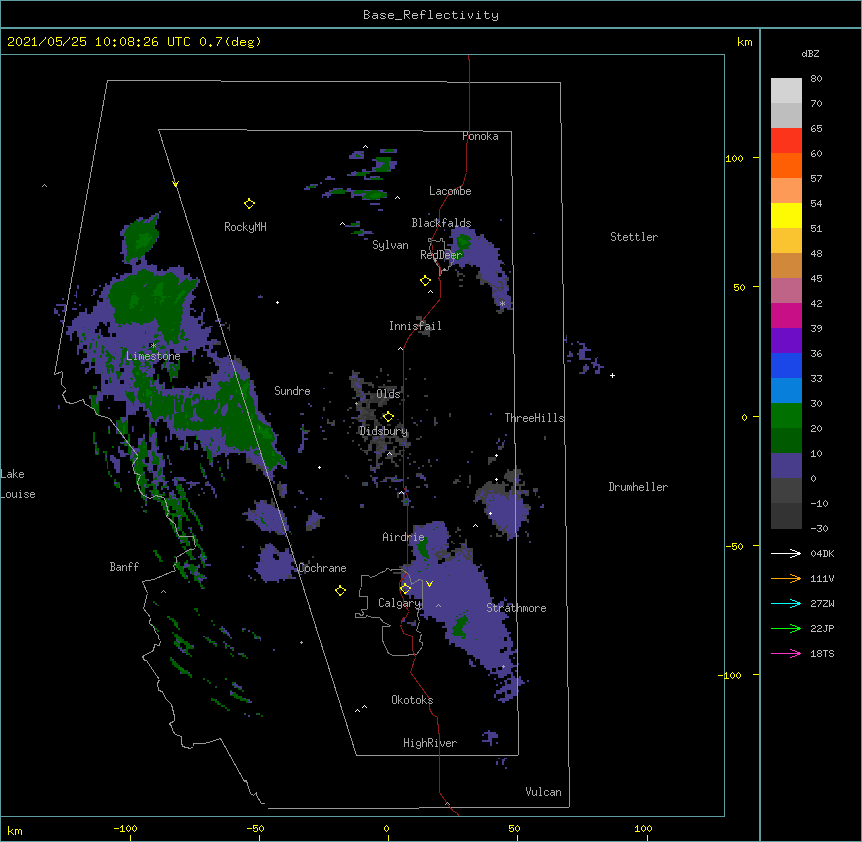Click the white asterisk above Limestone
The height and width of the screenshot is (842, 862).
pyautogui.click(x=153, y=346)
